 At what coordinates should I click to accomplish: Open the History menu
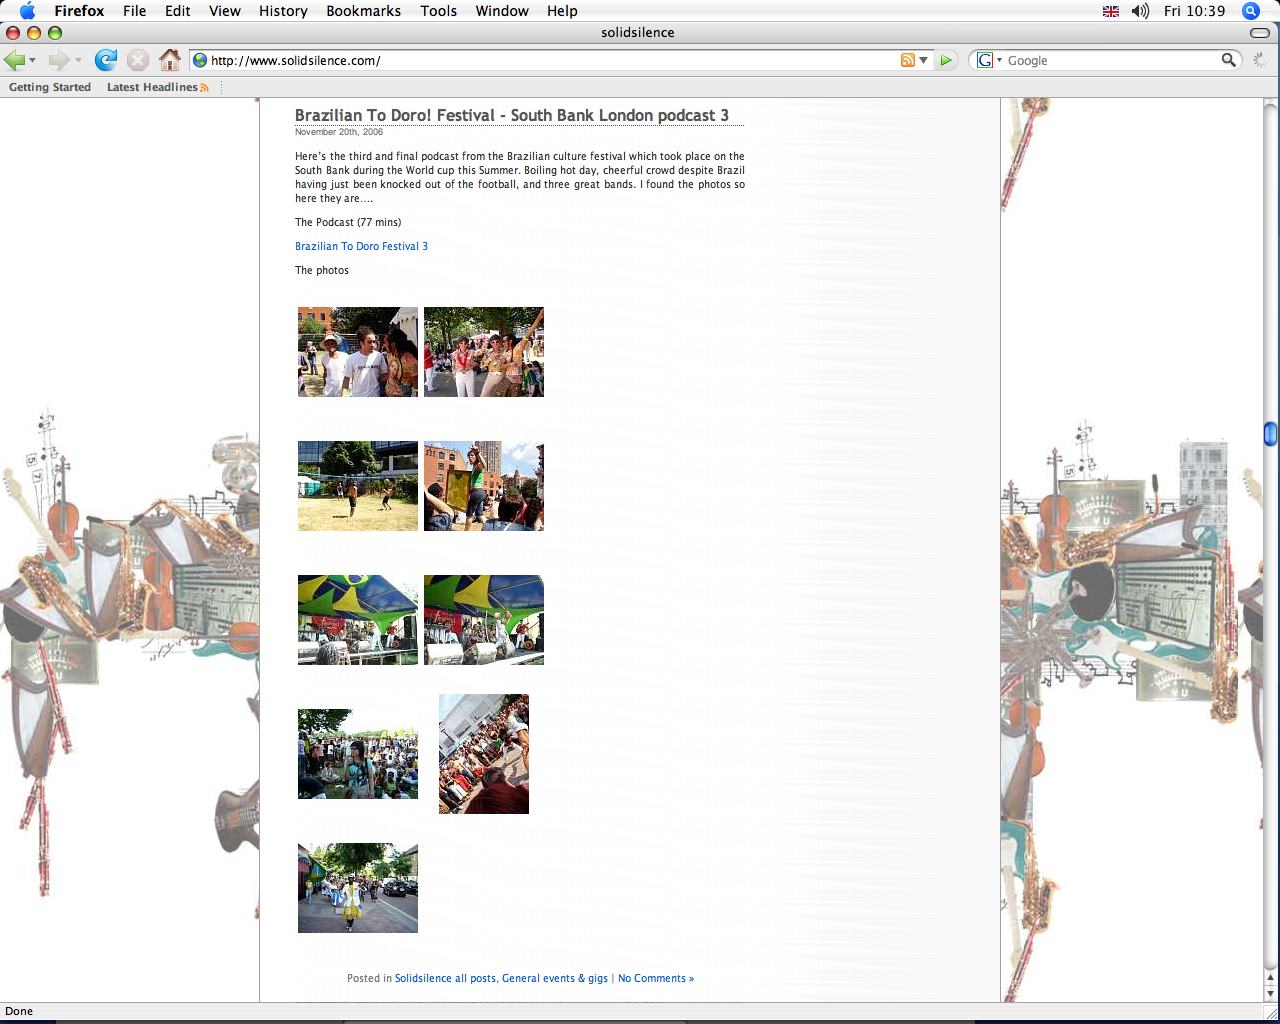283,11
